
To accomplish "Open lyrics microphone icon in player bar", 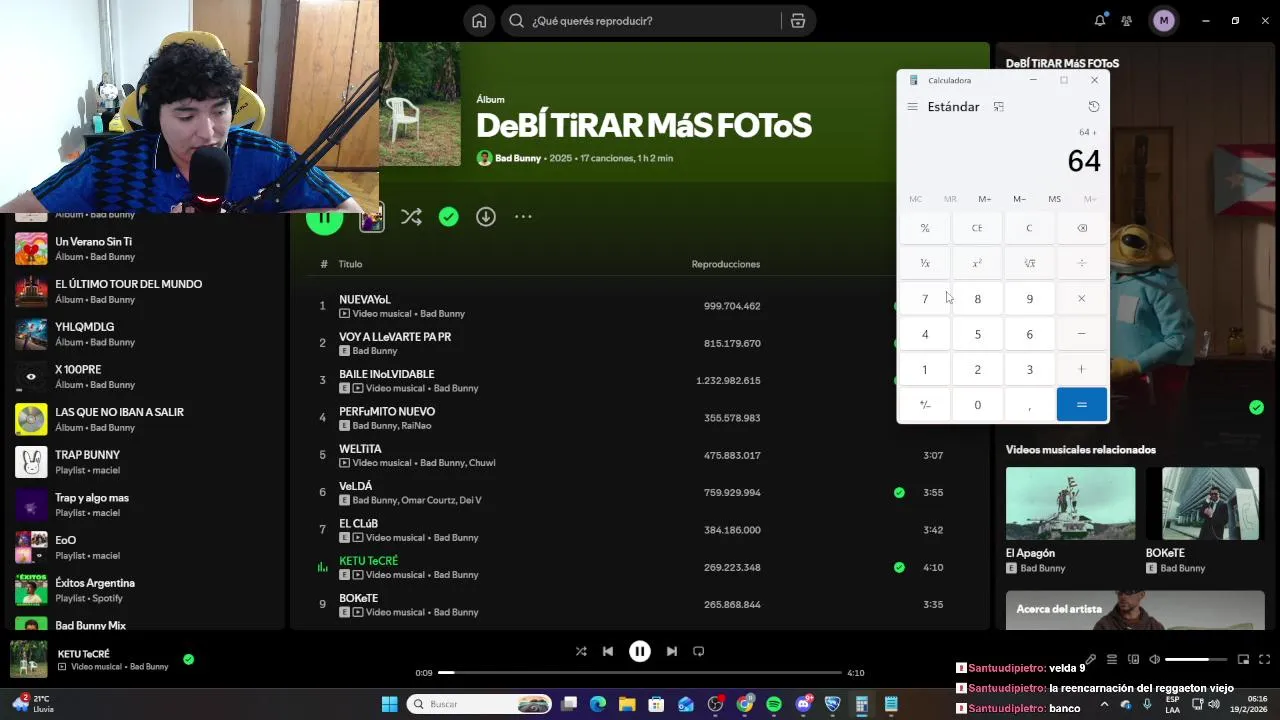I will coord(1091,659).
